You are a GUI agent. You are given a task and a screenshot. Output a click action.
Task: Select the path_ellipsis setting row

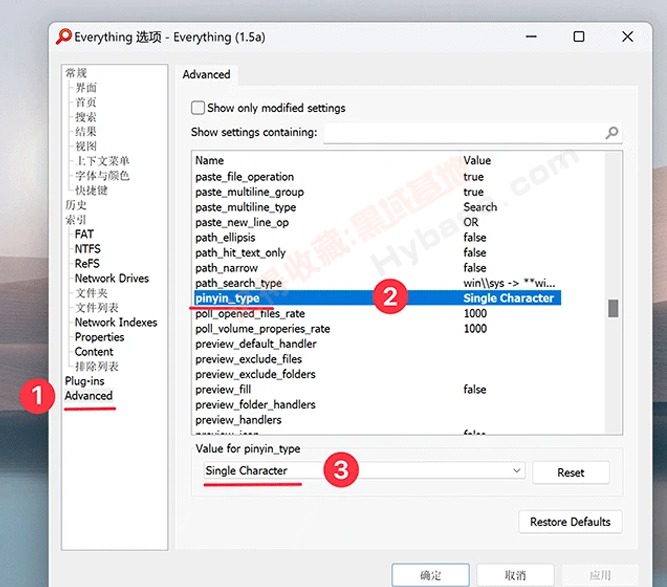click(378, 237)
